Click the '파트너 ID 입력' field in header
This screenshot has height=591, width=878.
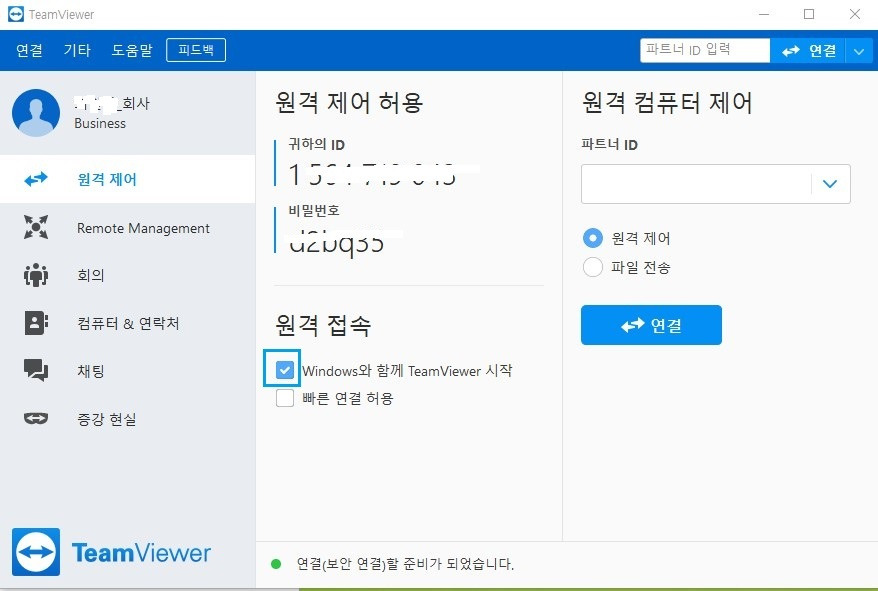pos(705,50)
